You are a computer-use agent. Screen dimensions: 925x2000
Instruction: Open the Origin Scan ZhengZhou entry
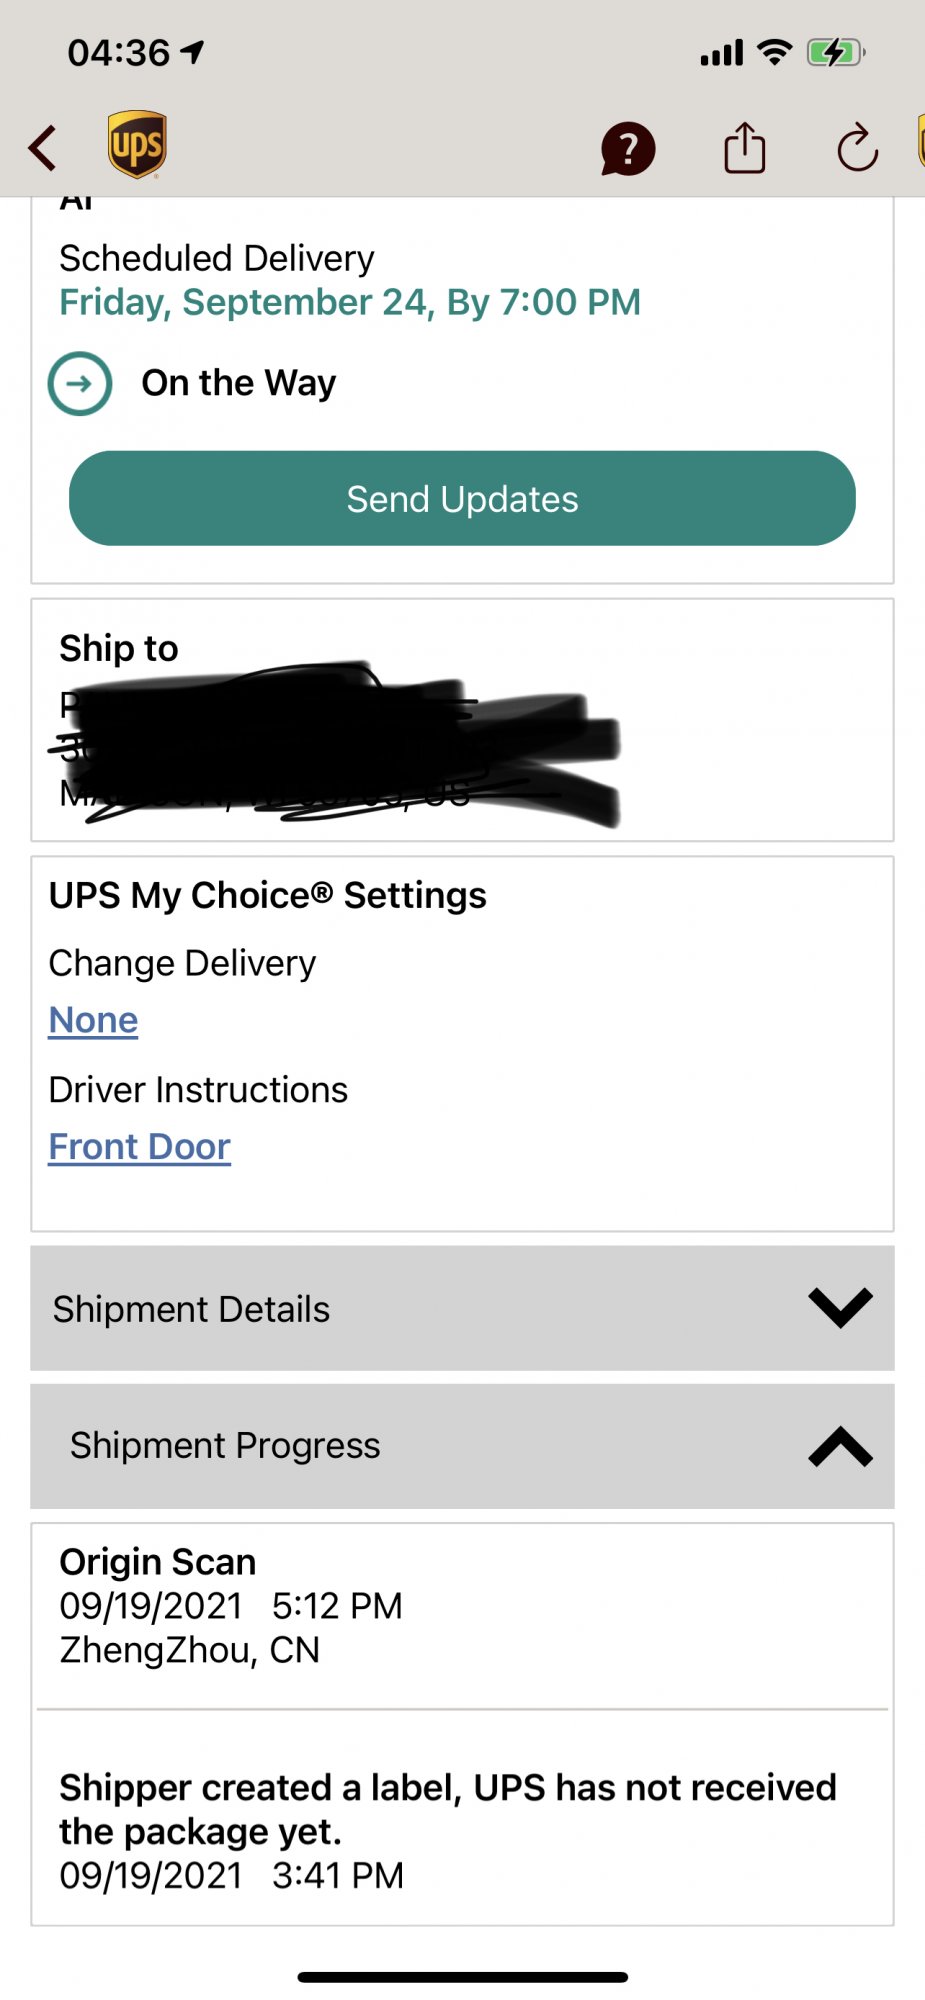(x=462, y=1606)
